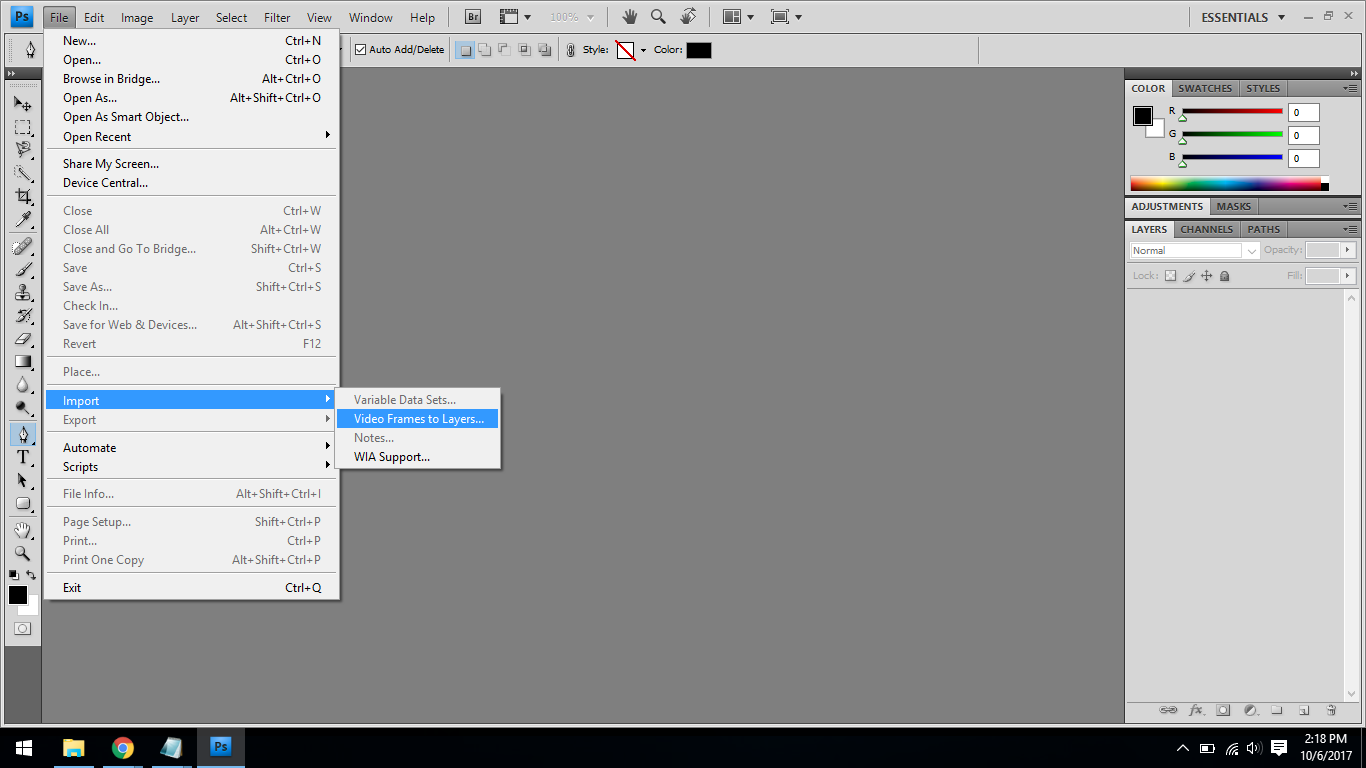Open the Style picker dropdown arrow
This screenshot has width=1366, height=768.
tap(643, 50)
